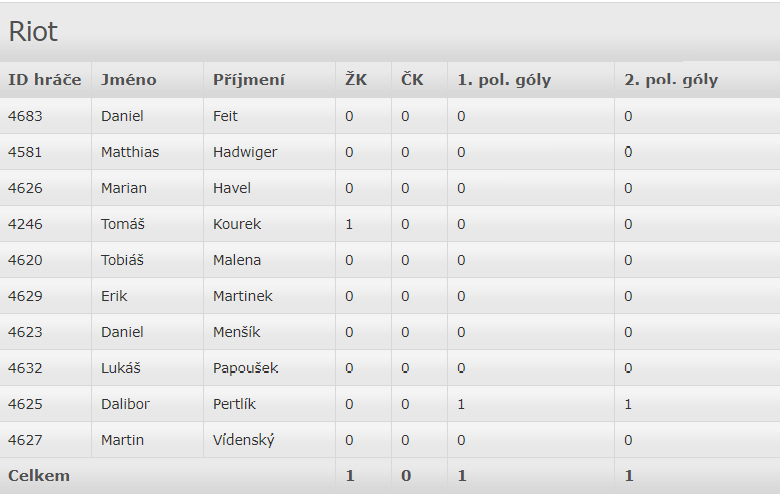
Task: Click the first name Marian
Action: coord(124,188)
